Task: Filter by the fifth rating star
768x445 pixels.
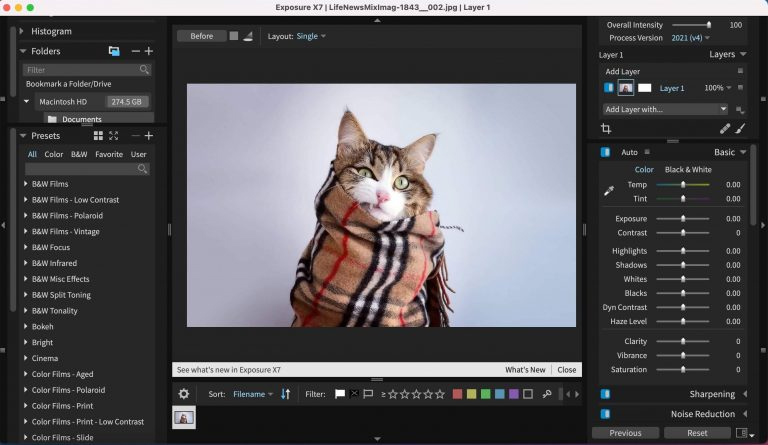Action: point(440,394)
